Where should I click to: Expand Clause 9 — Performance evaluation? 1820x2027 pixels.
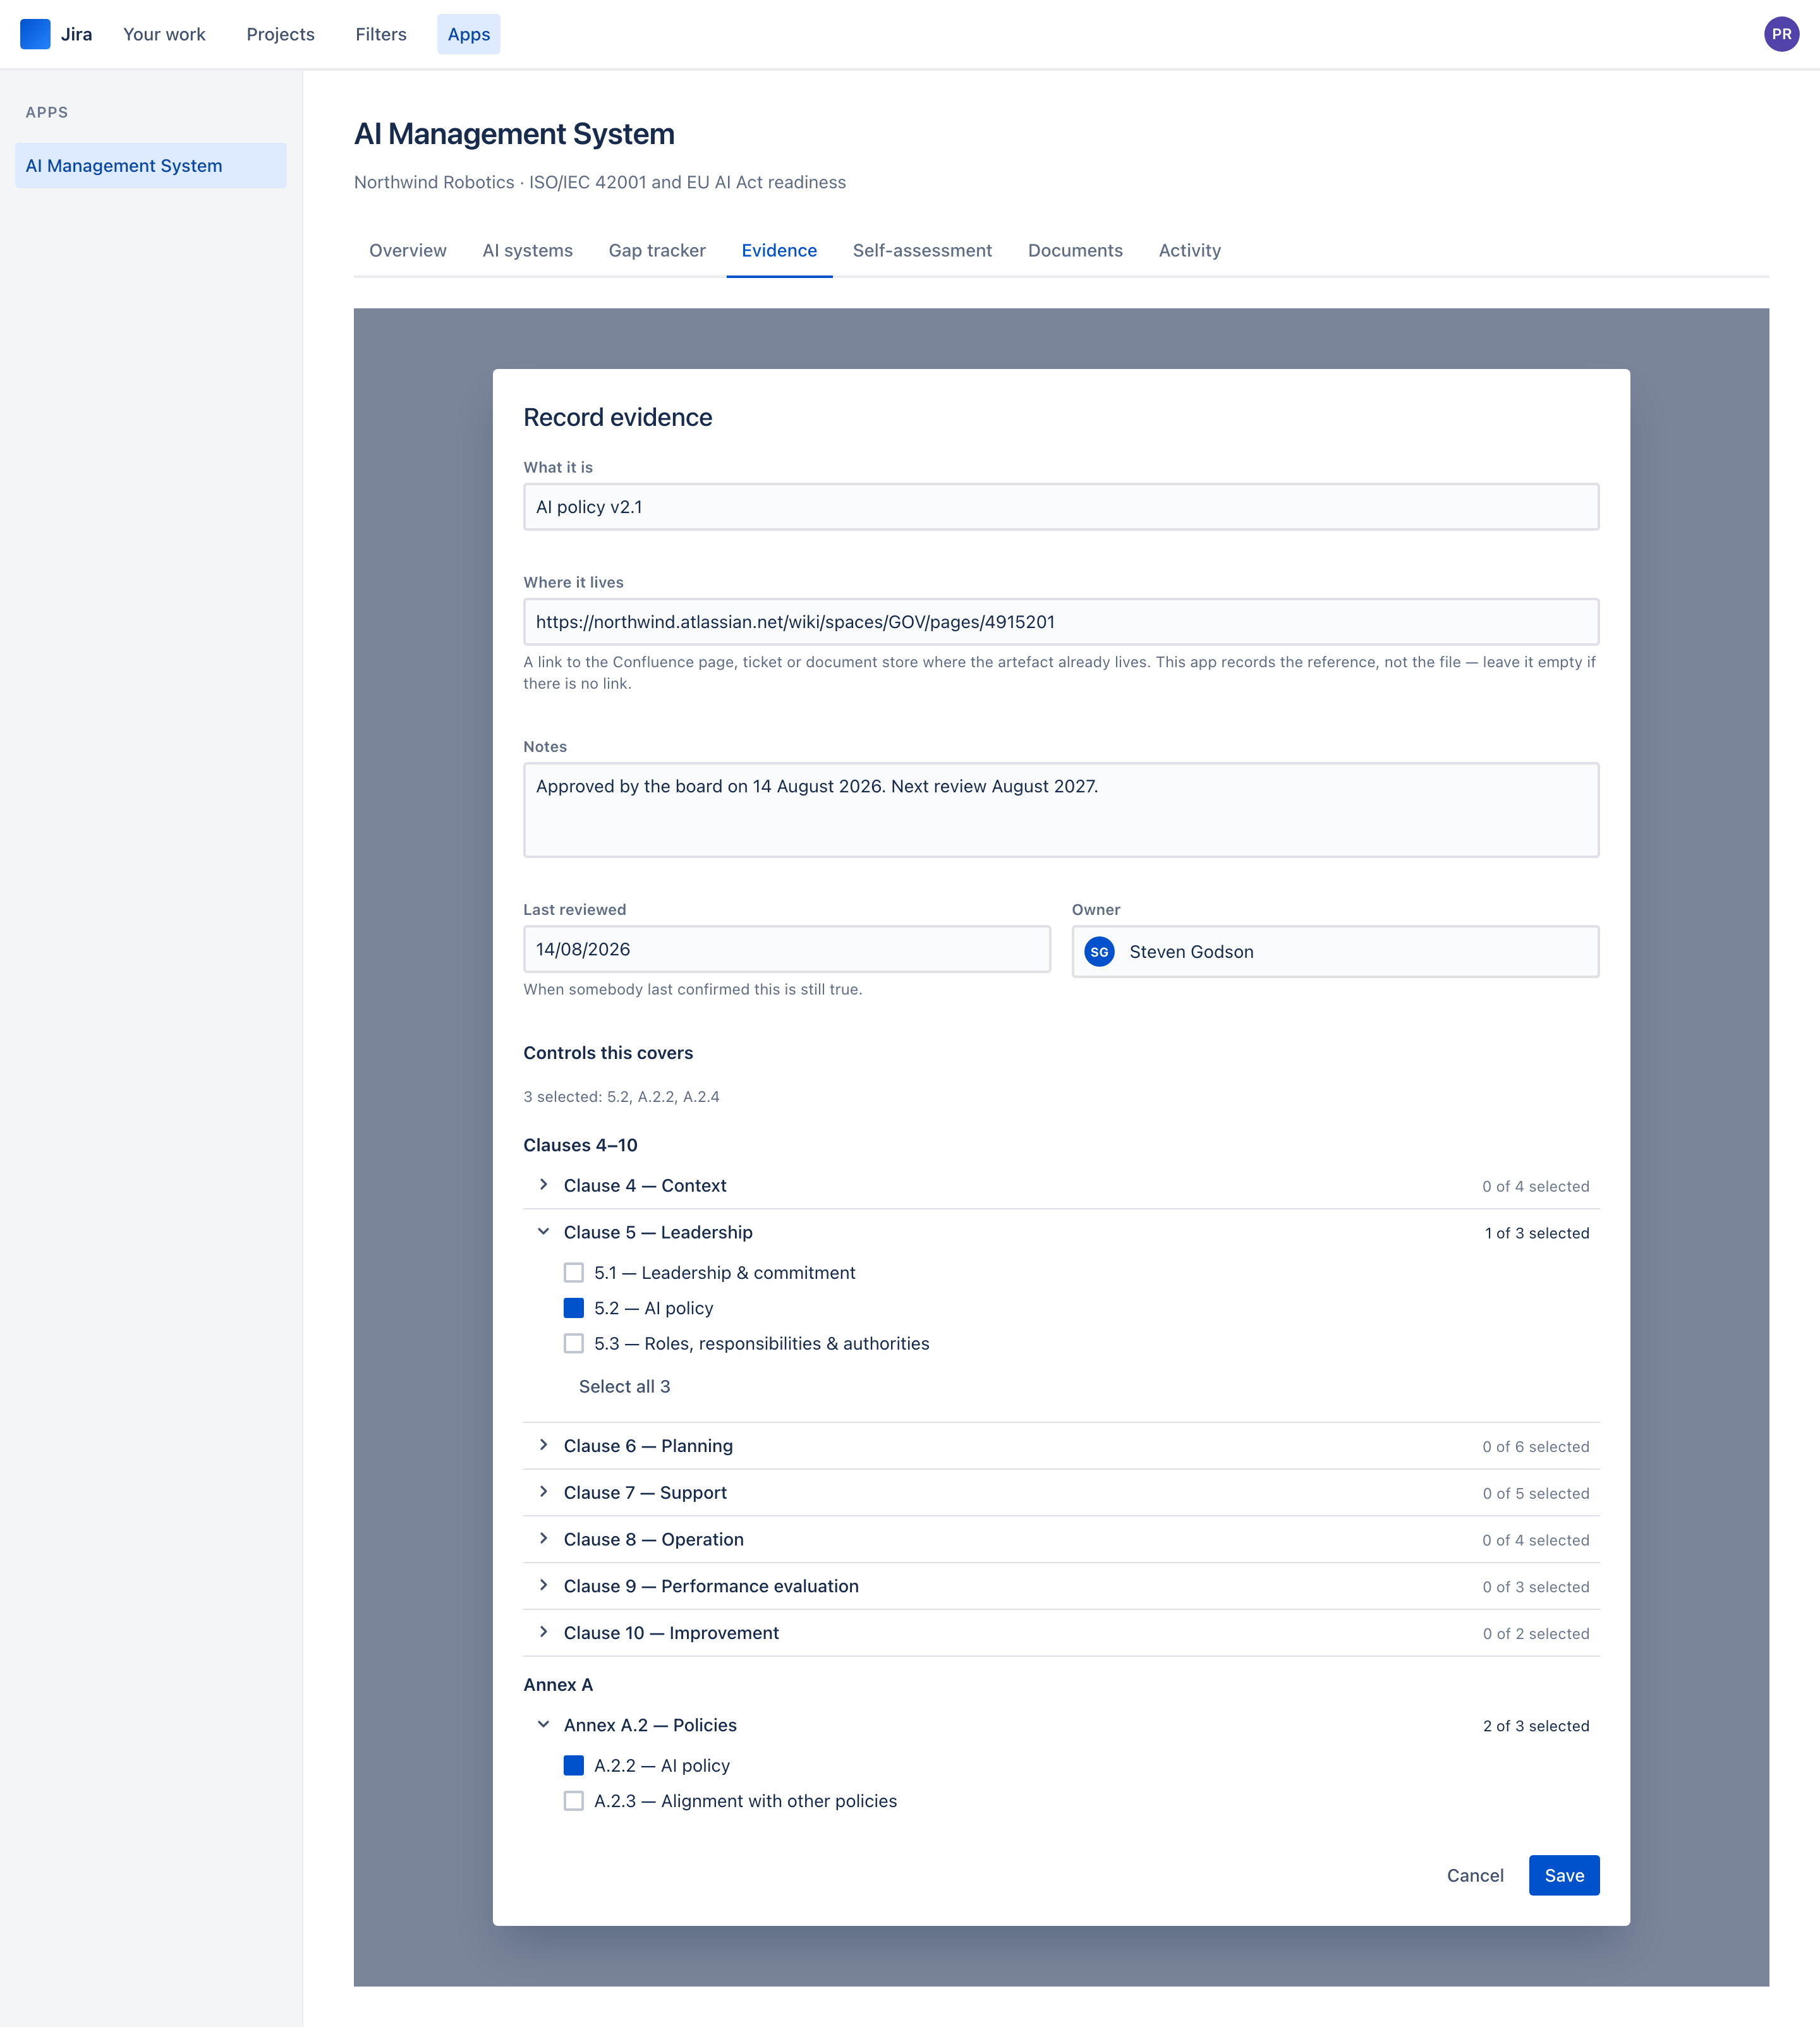[1061, 1586]
